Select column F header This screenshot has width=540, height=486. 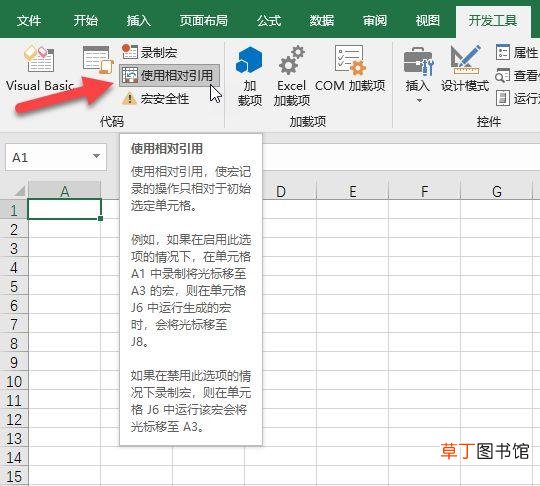coord(424,191)
